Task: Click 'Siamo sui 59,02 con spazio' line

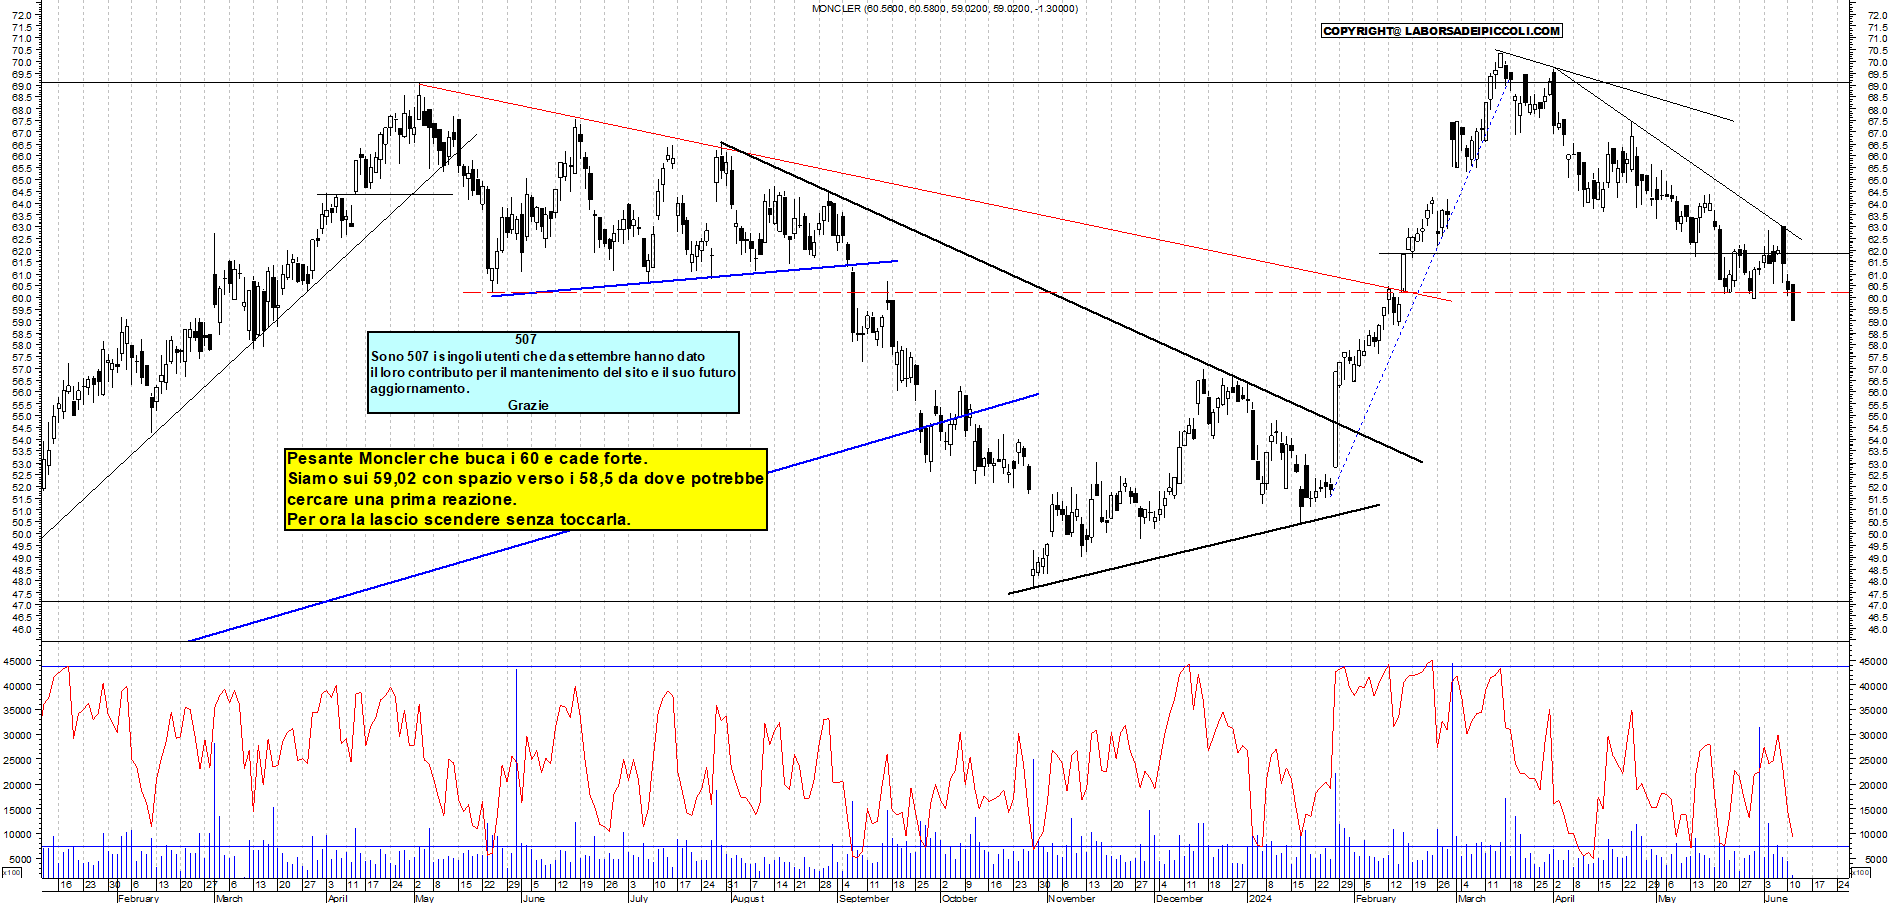Action: tap(526, 478)
